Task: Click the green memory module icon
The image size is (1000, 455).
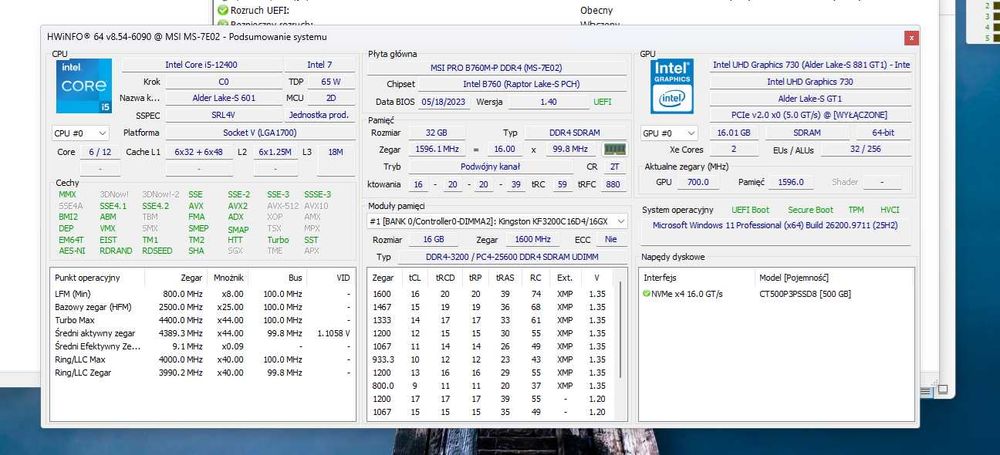Action: (615, 149)
